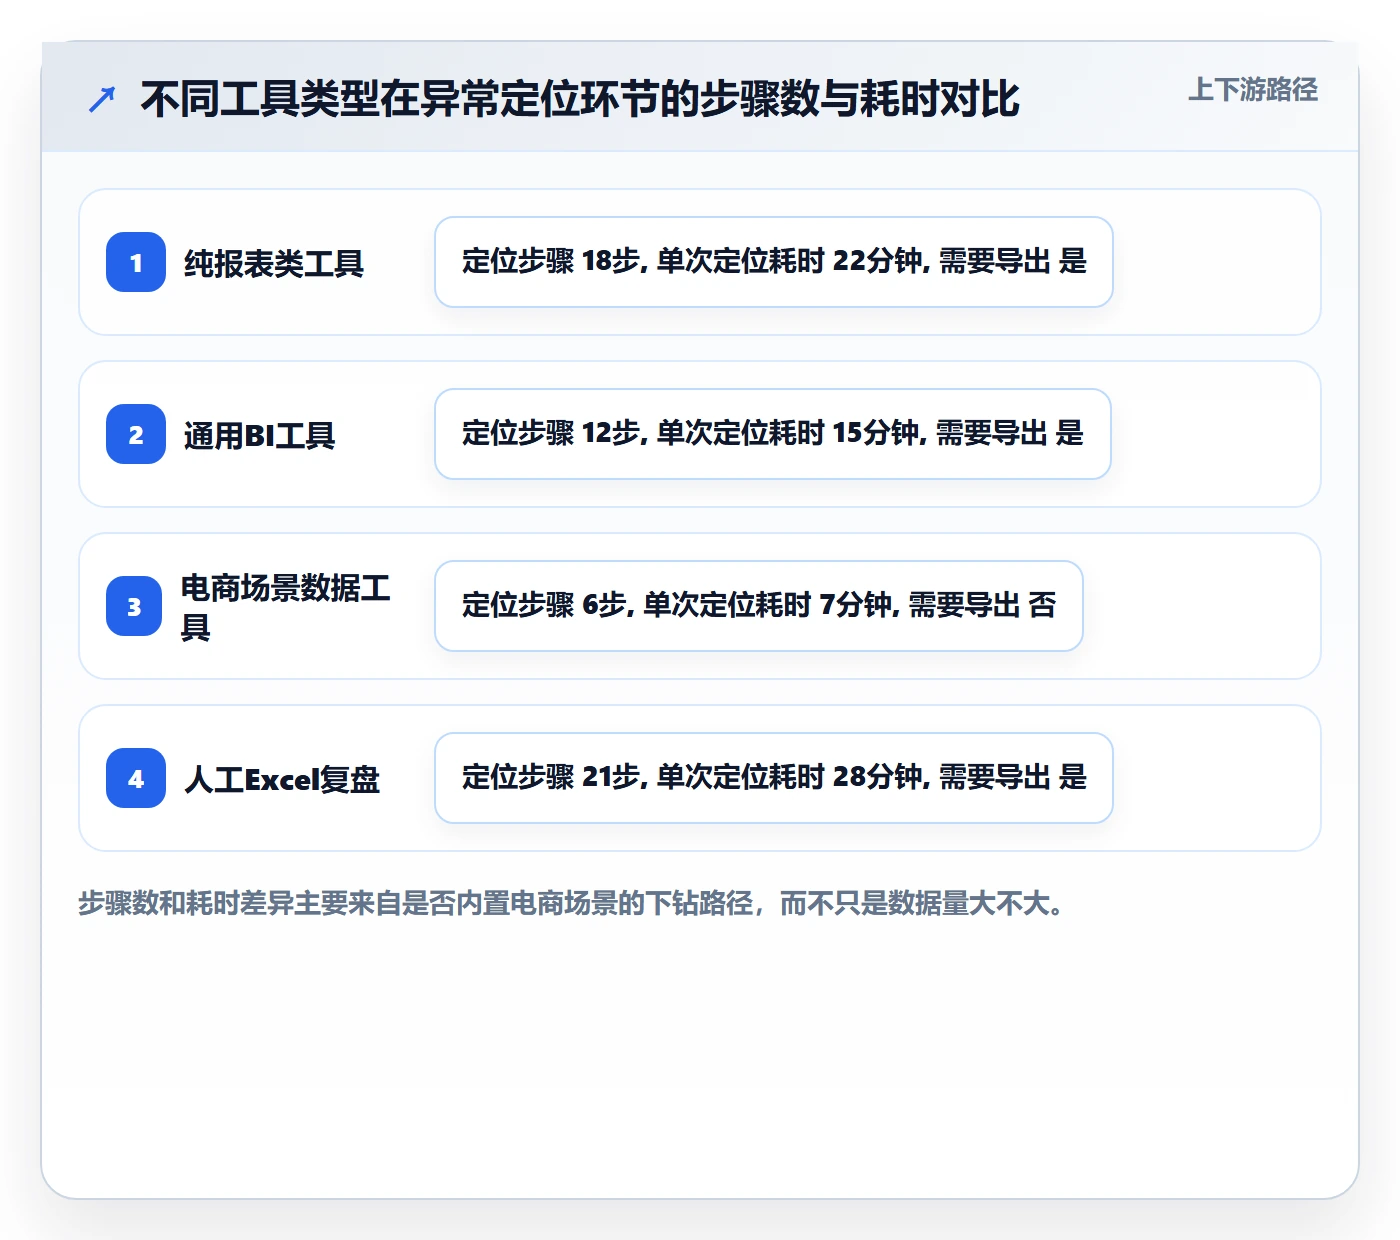
Task: Select the 纯报表类工具 row label
Action: tap(274, 263)
